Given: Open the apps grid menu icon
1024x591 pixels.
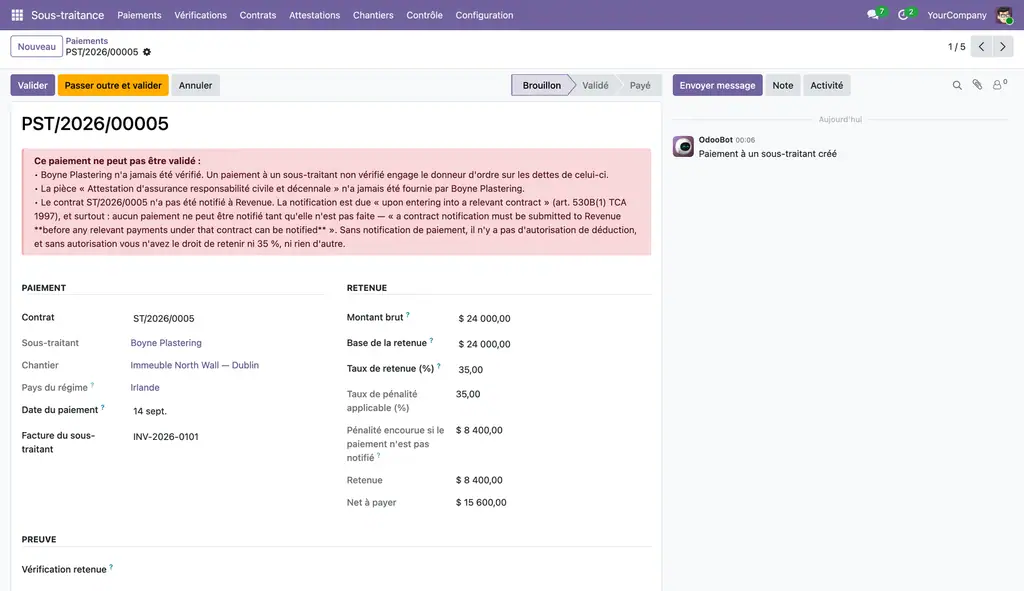Looking at the screenshot, I should point(17,15).
